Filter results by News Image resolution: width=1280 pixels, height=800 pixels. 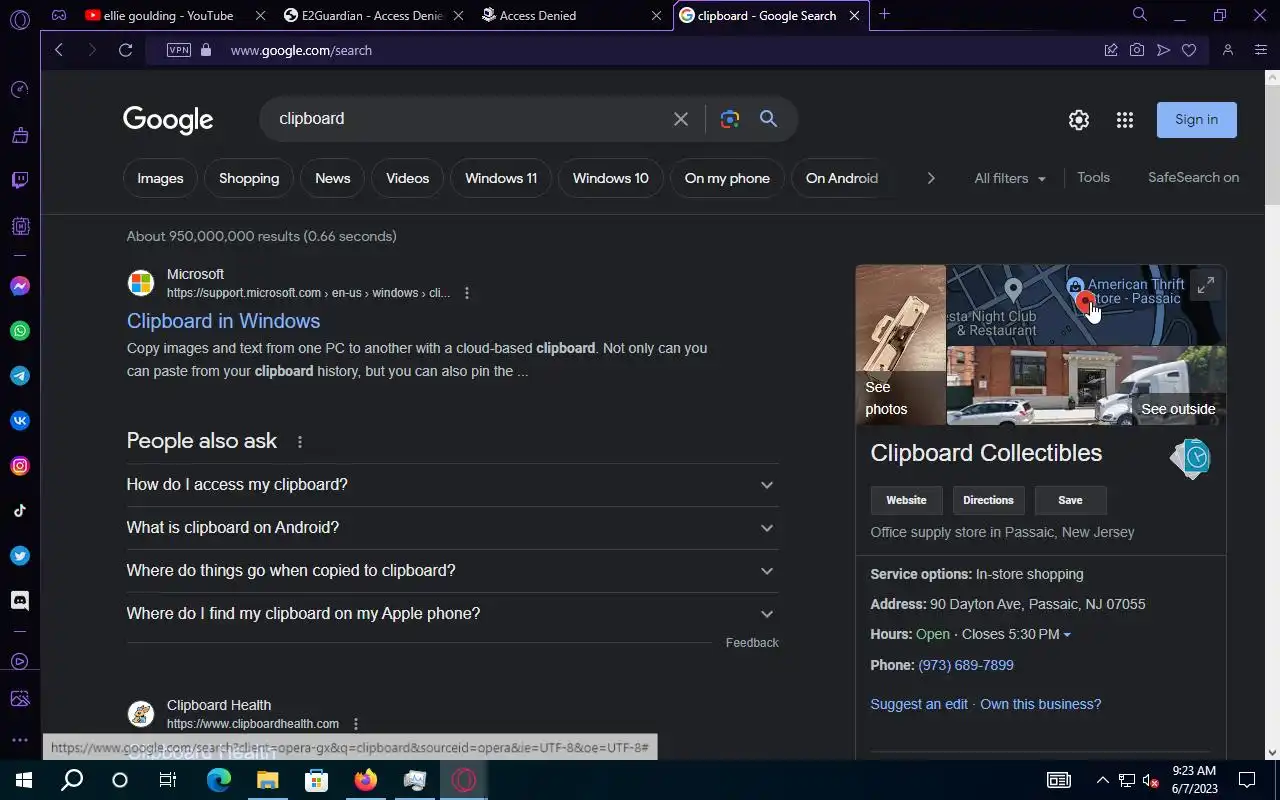(x=333, y=178)
